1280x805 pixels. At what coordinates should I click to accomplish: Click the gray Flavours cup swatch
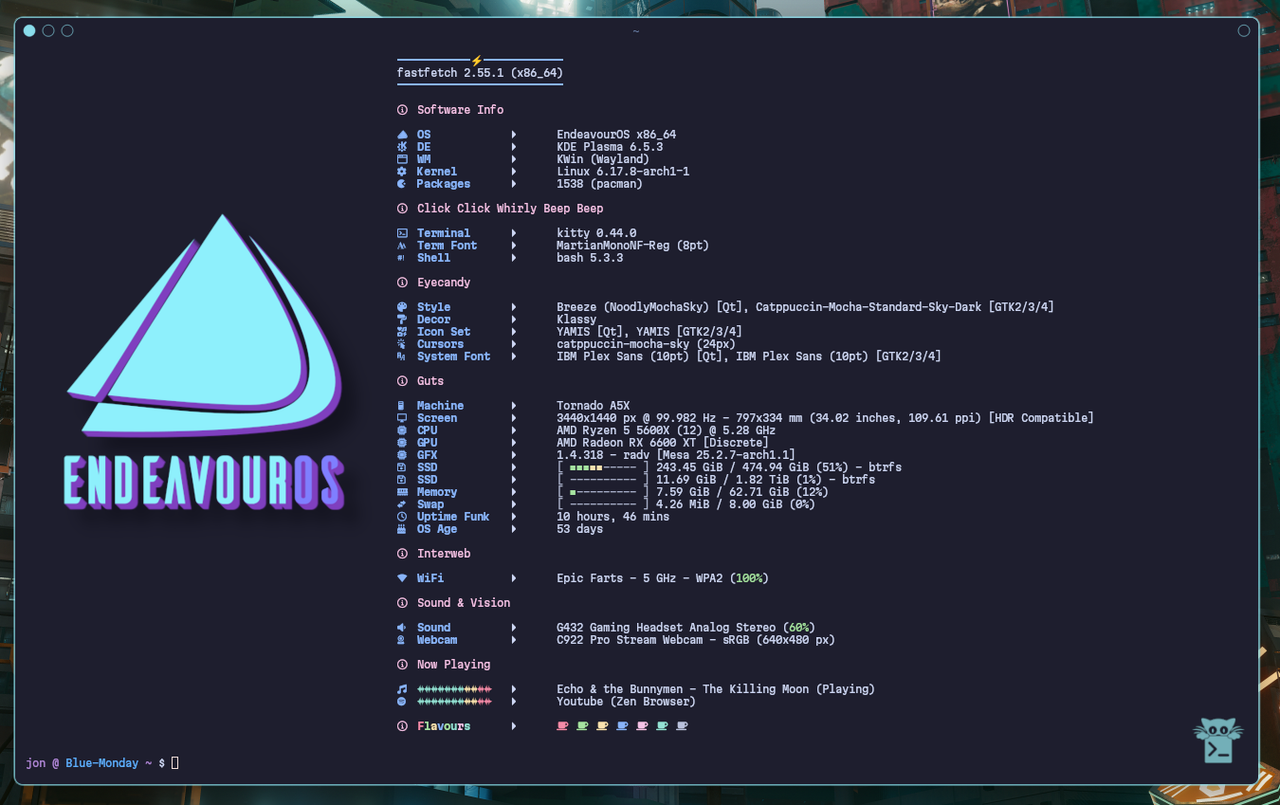click(682, 726)
